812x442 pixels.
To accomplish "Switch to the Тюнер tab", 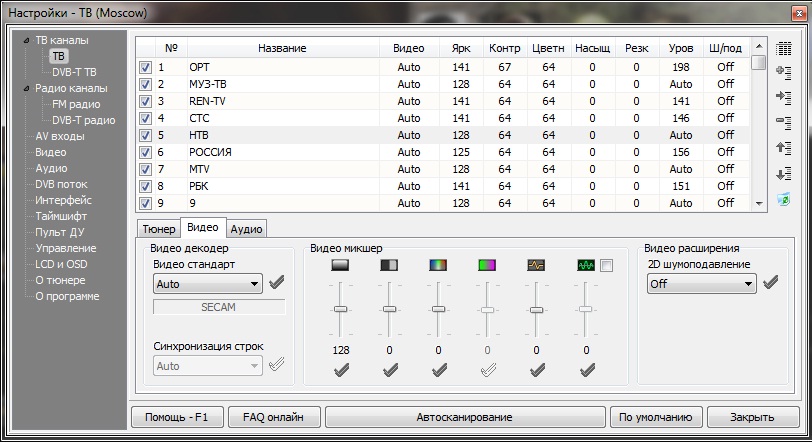I will [156, 229].
